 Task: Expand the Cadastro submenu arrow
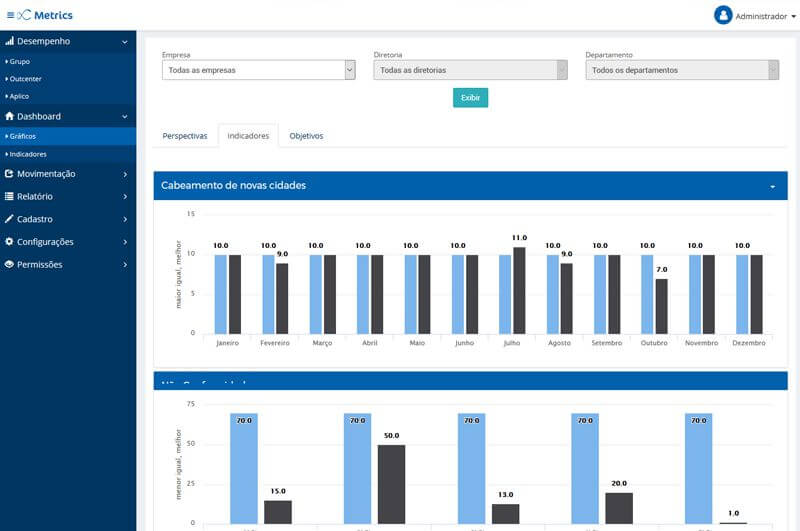125,219
